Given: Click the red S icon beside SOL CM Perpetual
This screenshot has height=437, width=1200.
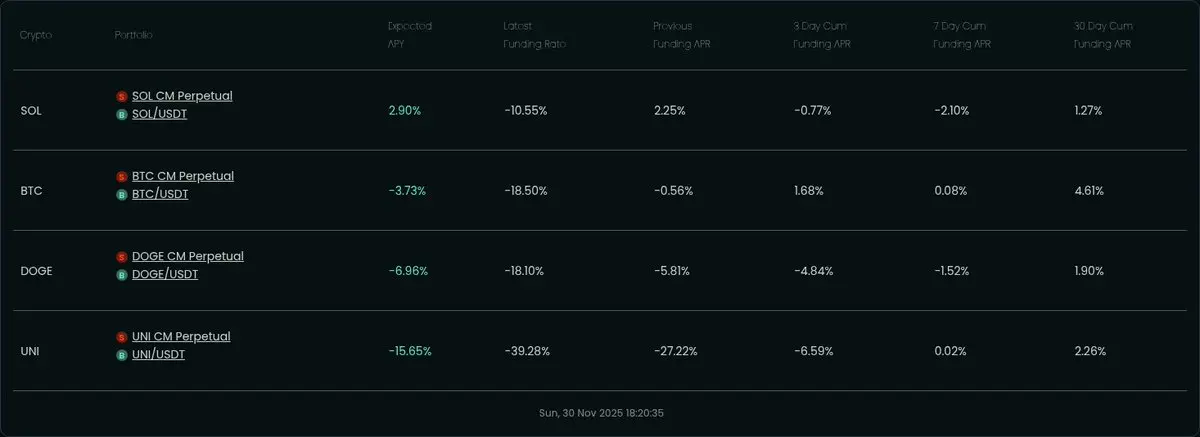Looking at the screenshot, I should coord(122,96).
